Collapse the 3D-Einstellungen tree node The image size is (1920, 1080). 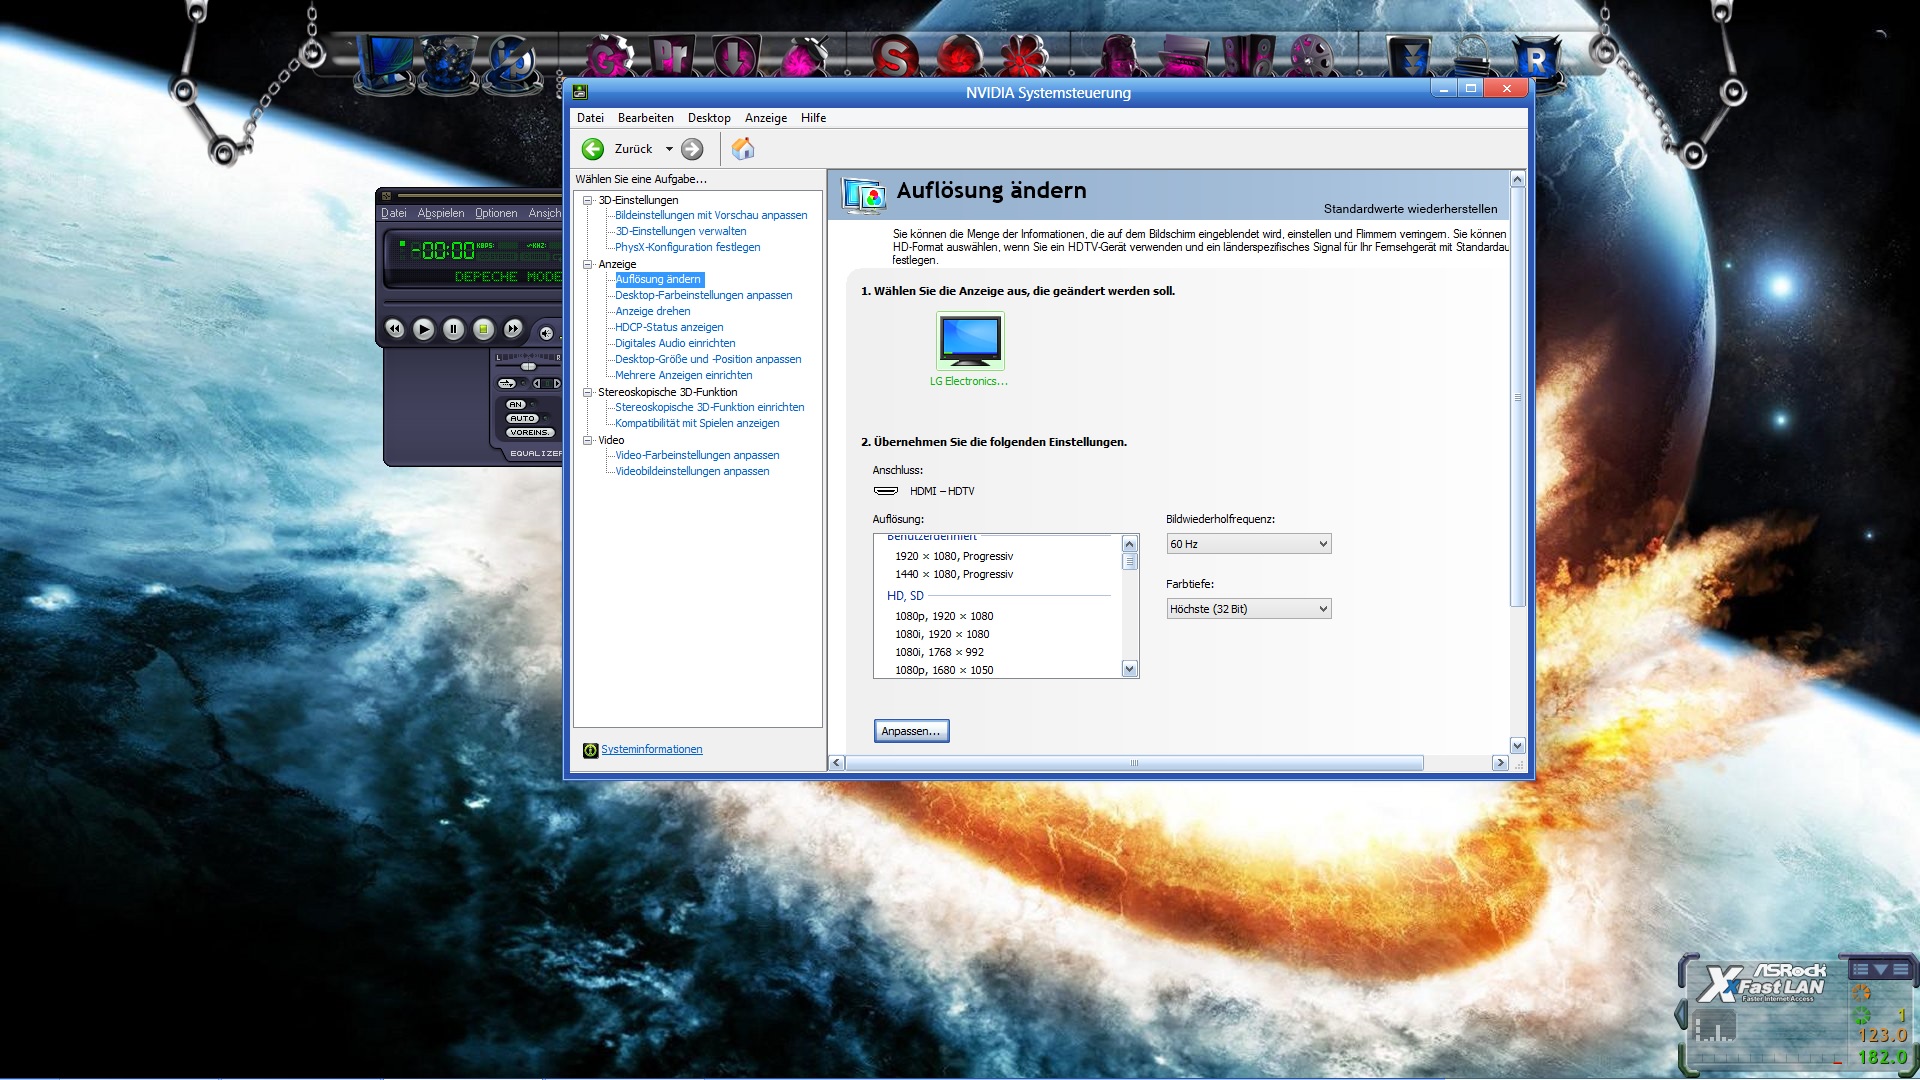[588, 200]
